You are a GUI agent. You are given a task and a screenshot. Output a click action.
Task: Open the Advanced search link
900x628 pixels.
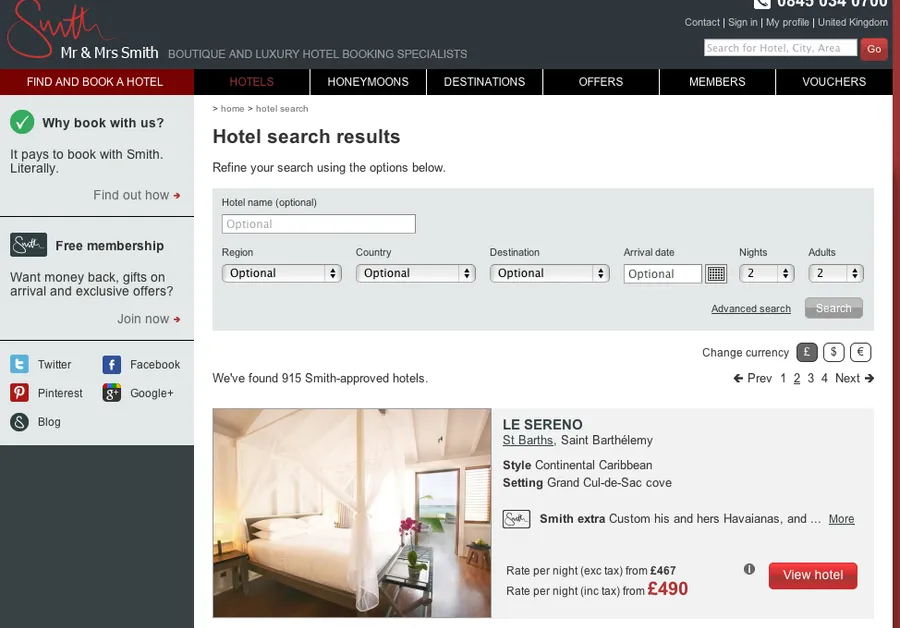pos(750,309)
